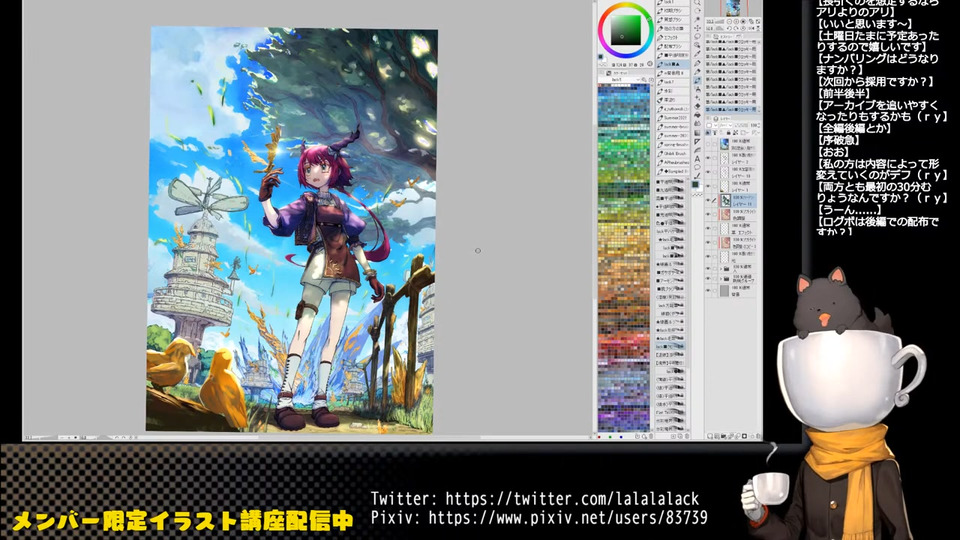Open the カラーセット palette tab
The width and height of the screenshot is (960, 540).
[617, 73]
